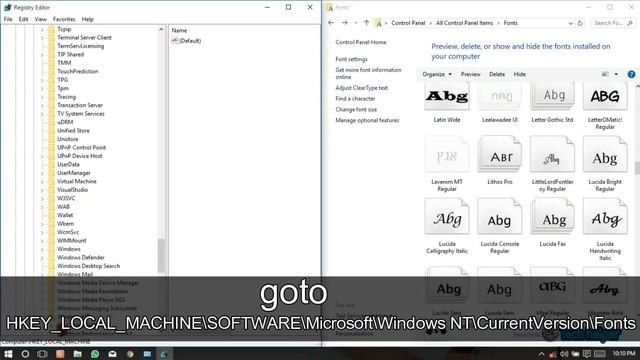
Task: Open Manage optional features link
Action: [x=367, y=120]
